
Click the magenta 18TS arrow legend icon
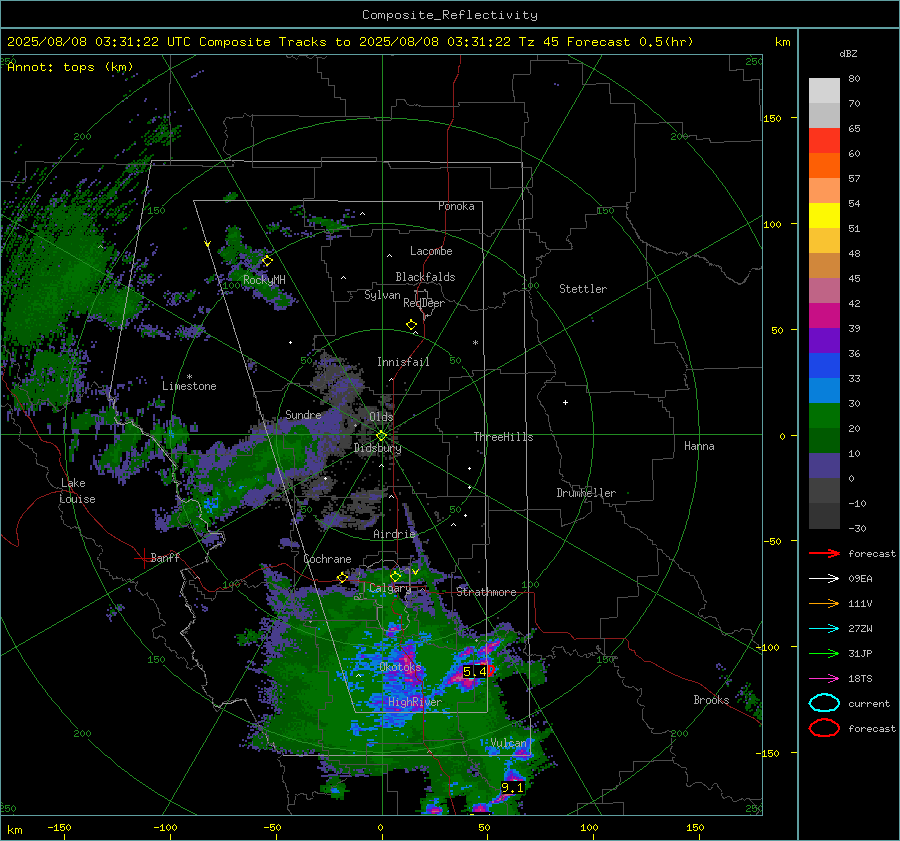coord(824,679)
